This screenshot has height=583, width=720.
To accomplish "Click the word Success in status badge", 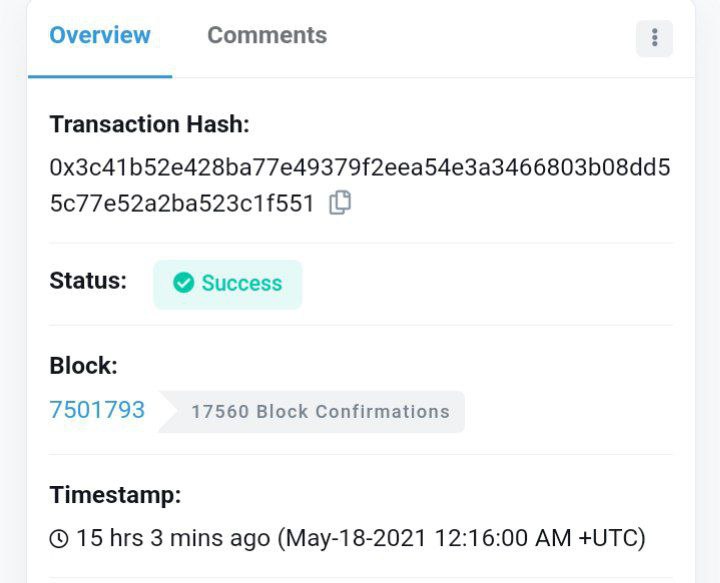I will (242, 284).
